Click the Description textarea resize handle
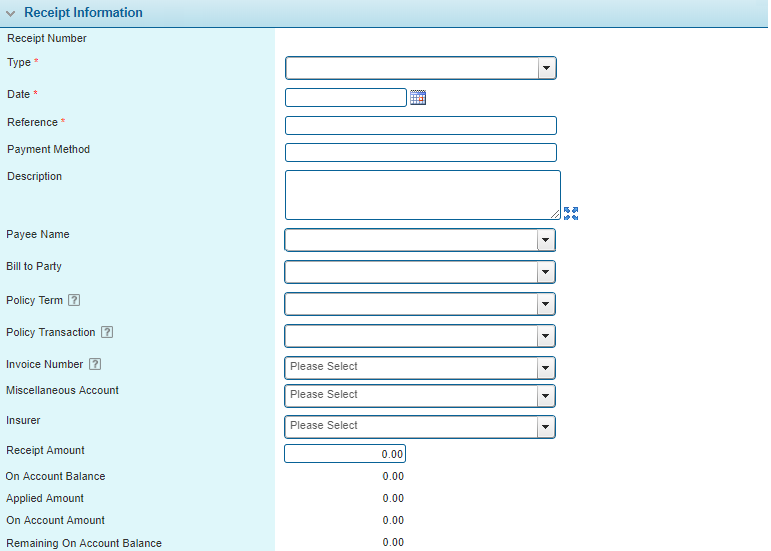The width and height of the screenshot is (771, 551). point(555,214)
